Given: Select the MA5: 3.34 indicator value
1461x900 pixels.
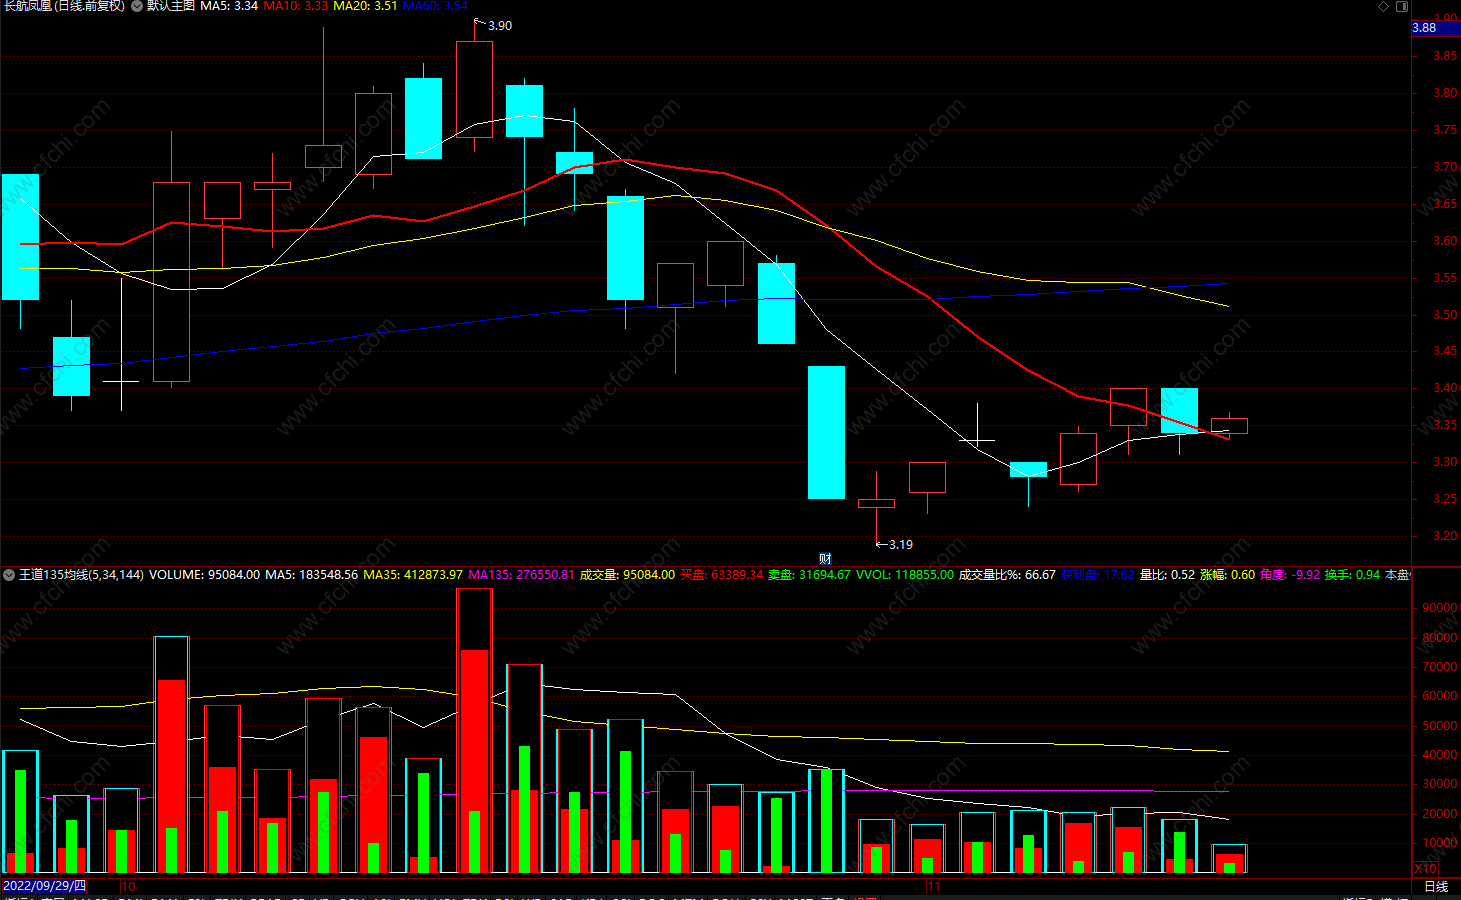Looking at the screenshot, I should [229, 6].
